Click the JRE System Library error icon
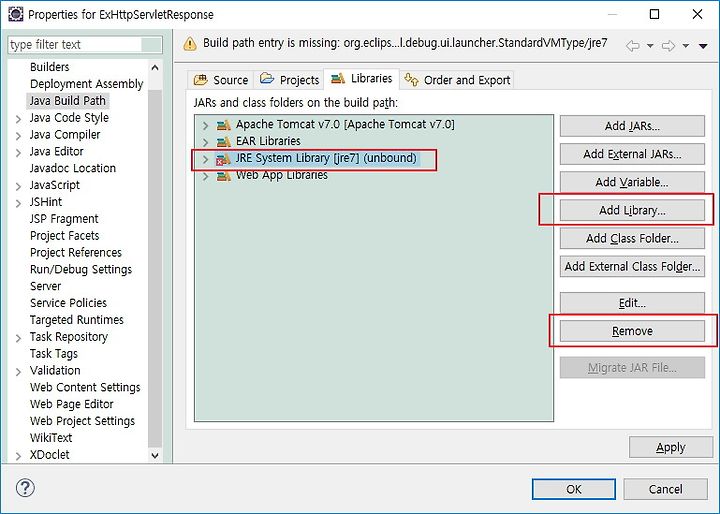The height and width of the screenshot is (514, 720). [x=223, y=159]
